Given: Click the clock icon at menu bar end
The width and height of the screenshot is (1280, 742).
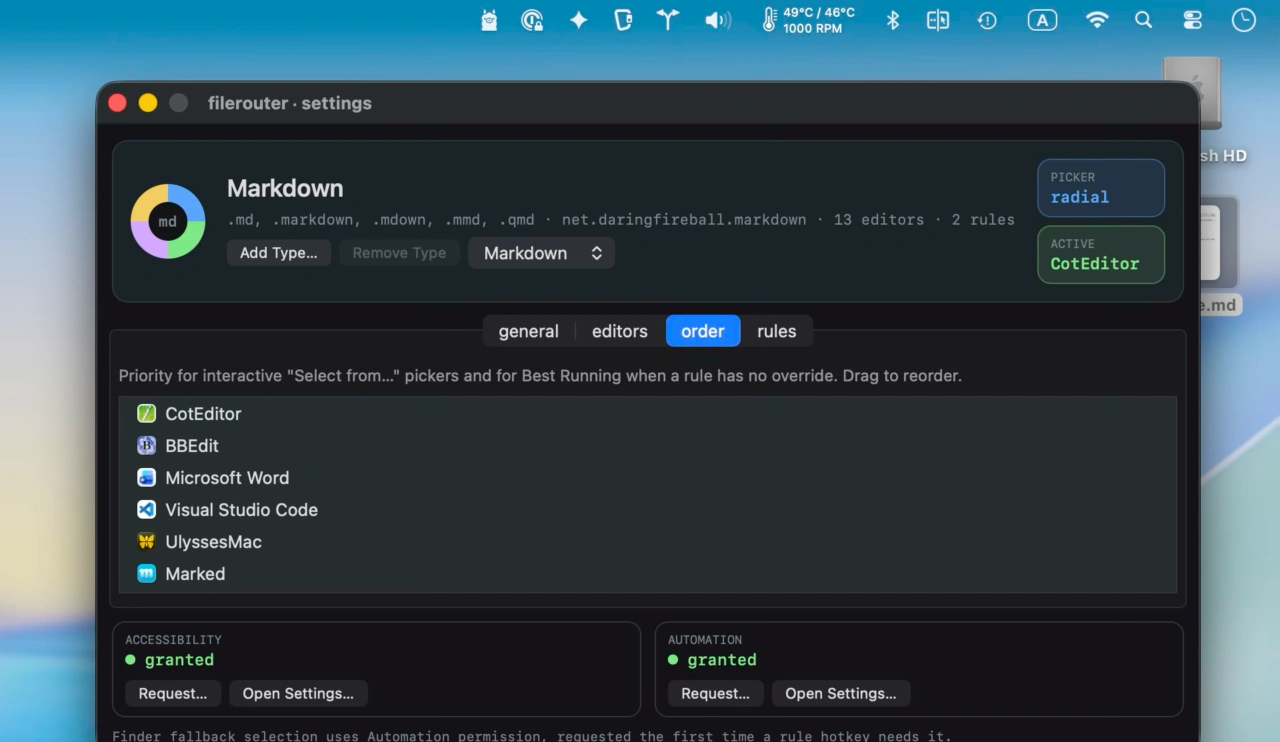Looking at the screenshot, I should [1243, 20].
